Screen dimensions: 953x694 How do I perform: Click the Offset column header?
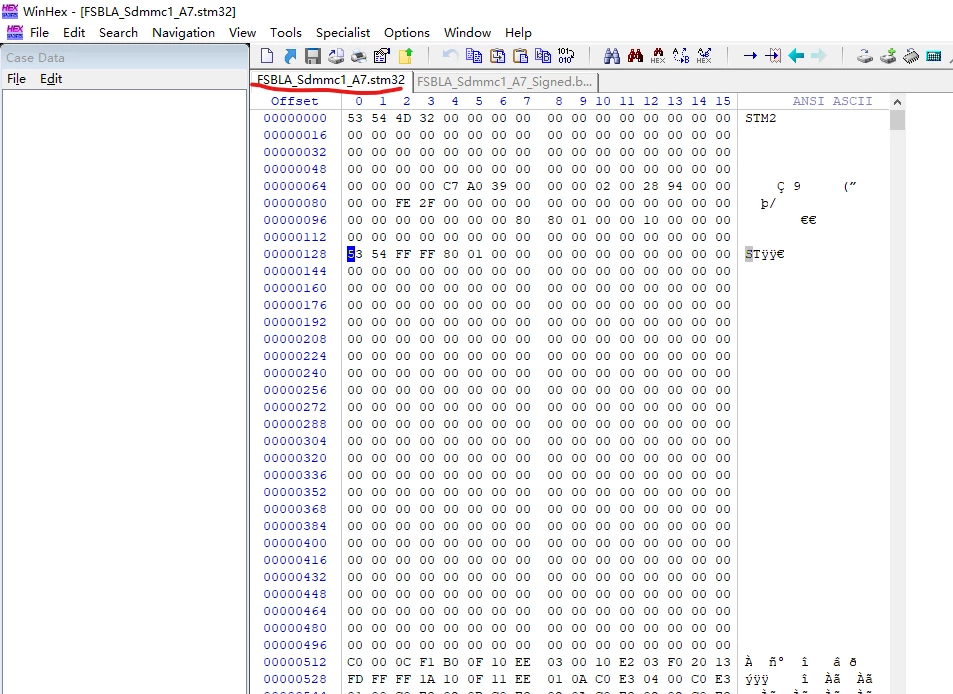coord(295,101)
